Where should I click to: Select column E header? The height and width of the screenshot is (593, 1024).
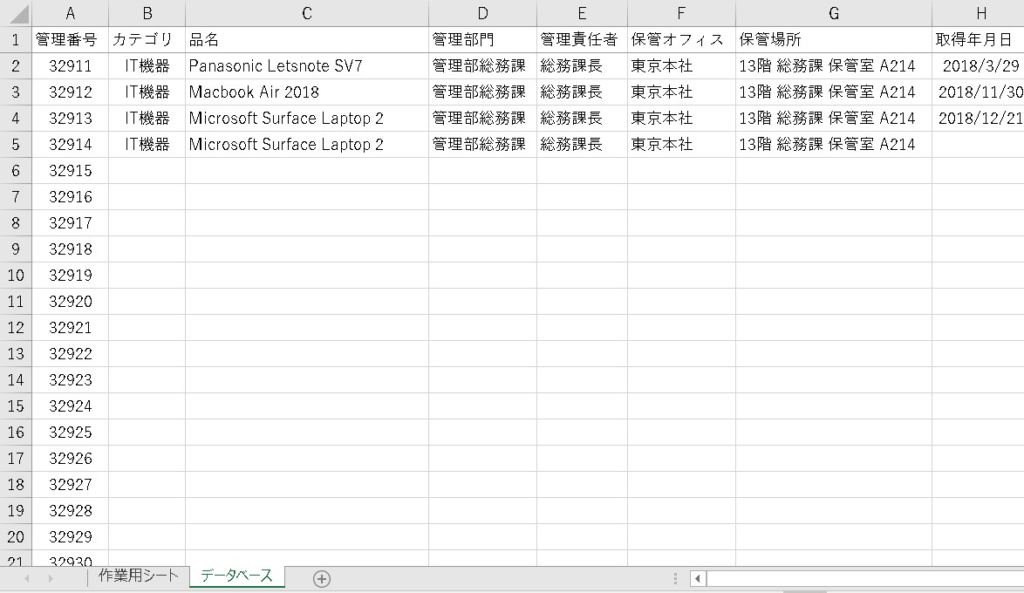[581, 13]
